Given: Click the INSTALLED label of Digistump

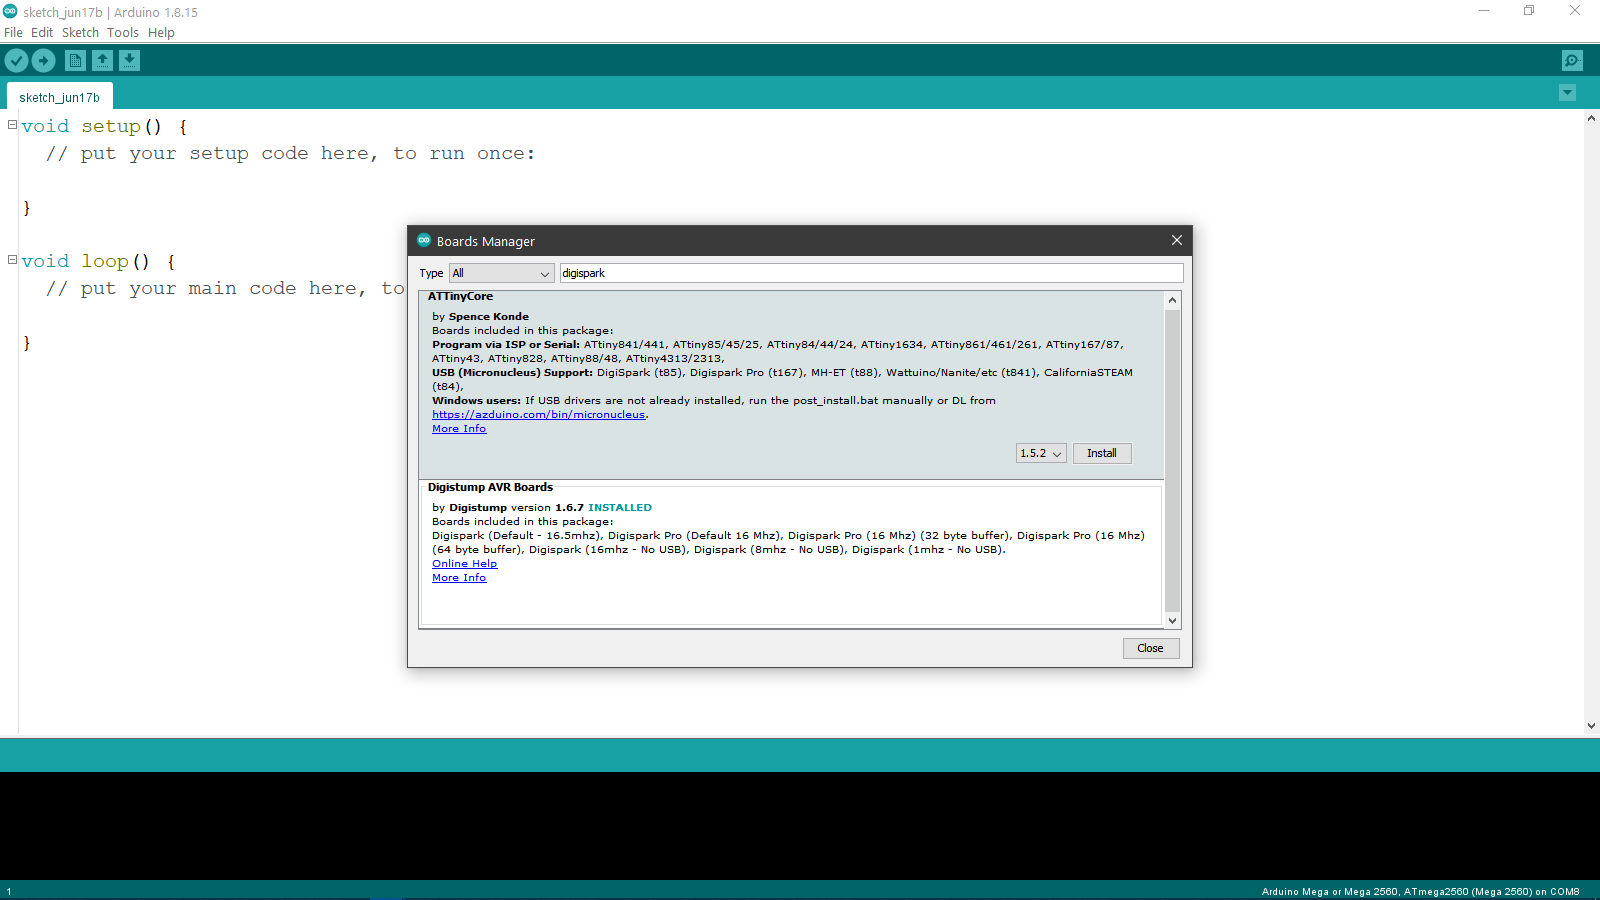Looking at the screenshot, I should 620,507.
